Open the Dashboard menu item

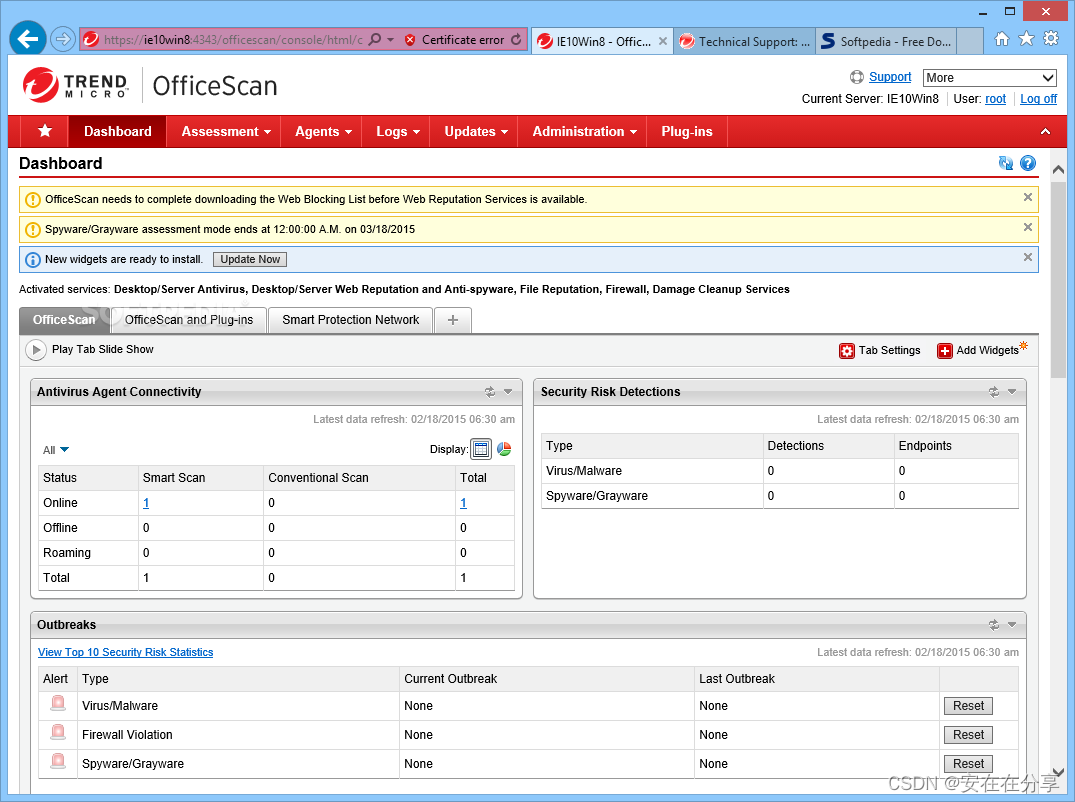(117, 132)
